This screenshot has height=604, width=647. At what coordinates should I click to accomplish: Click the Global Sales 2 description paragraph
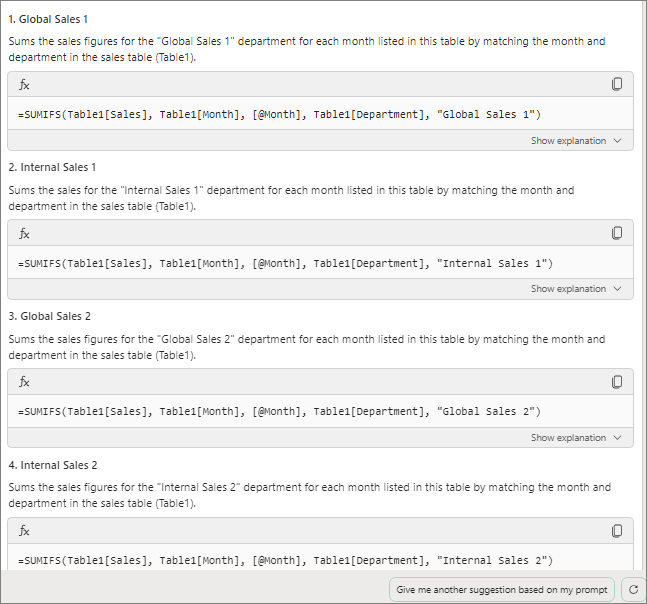click(x=307, y=347)
